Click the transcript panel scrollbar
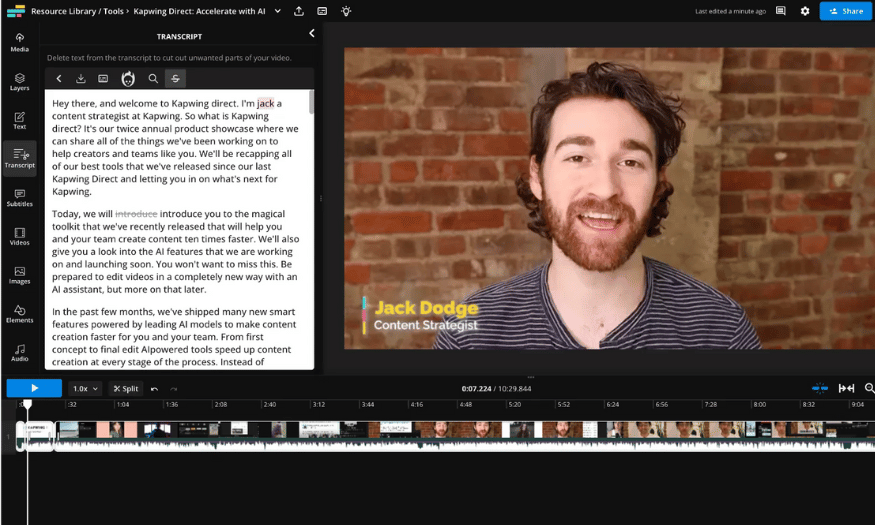875x525 pixels. tap(311, 103)
